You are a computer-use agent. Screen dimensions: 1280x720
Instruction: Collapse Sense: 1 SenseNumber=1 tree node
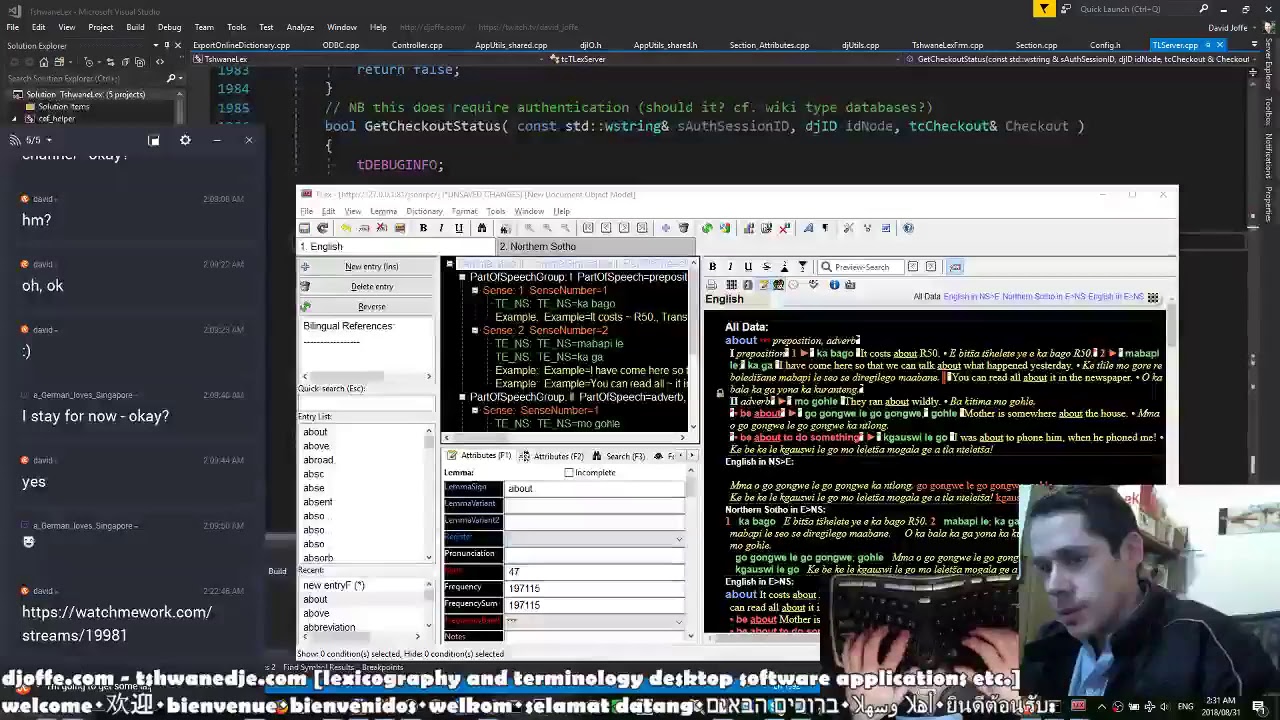(x=475, y=291)
